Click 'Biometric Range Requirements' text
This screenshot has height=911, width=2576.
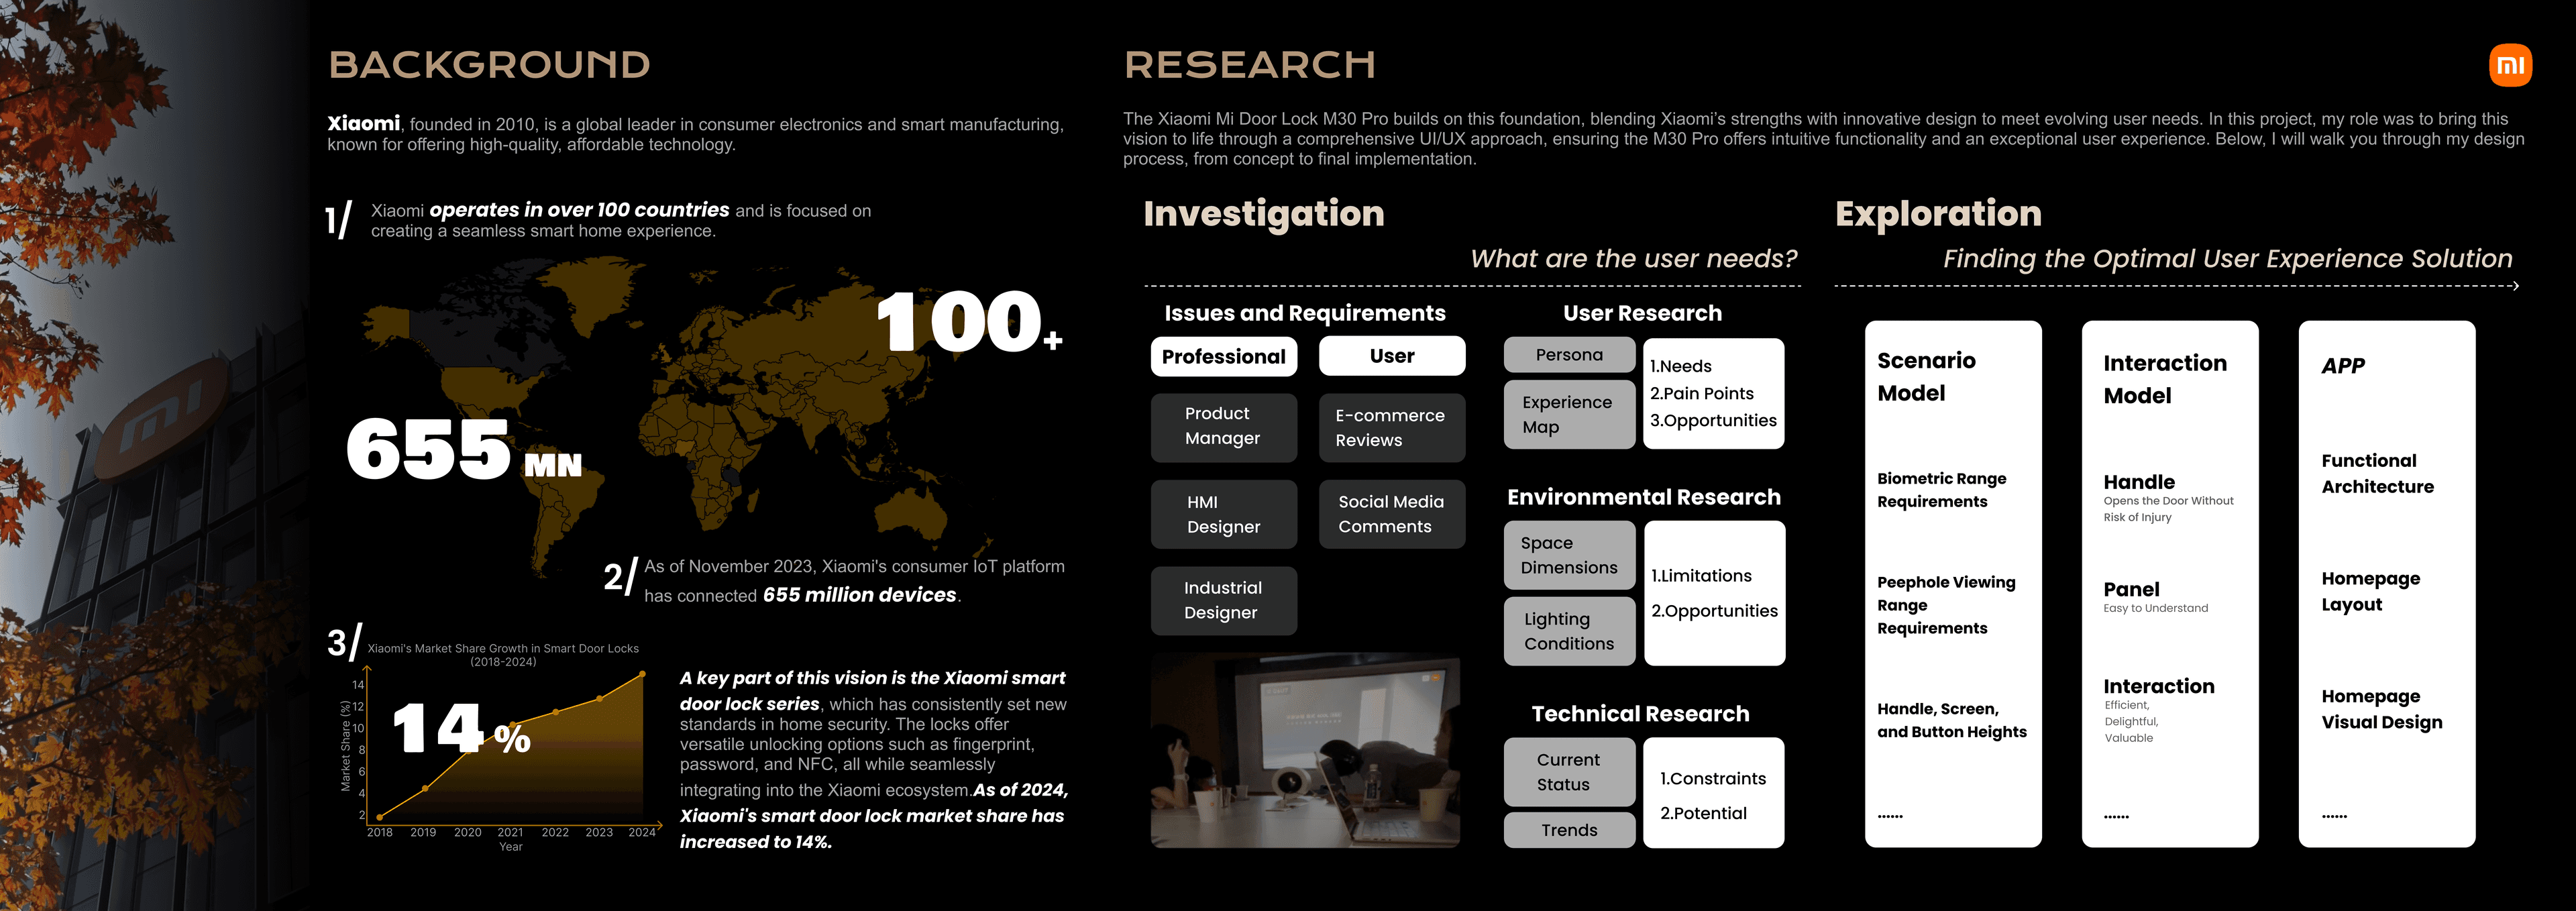tap(1941, 490)
